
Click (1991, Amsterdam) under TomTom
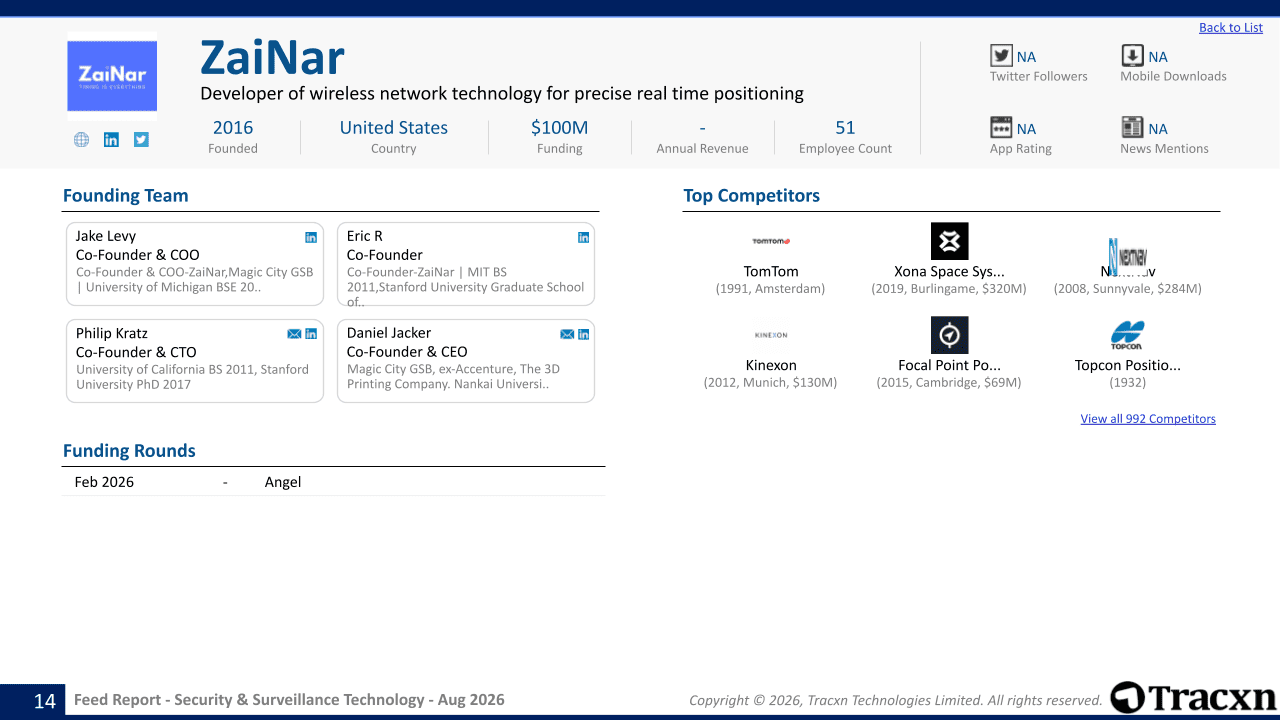pos(771,289)
